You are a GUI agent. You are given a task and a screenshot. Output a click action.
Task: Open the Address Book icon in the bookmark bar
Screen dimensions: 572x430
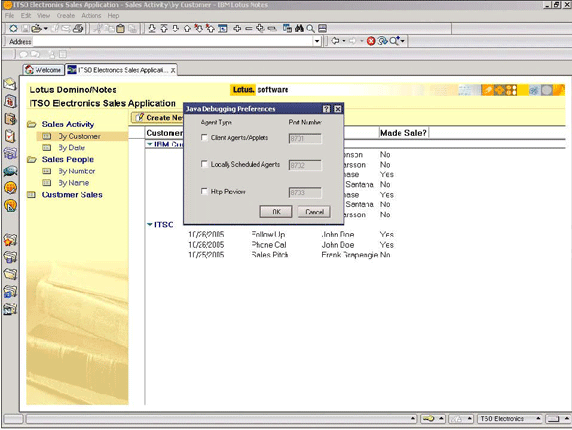pos(10,119)
